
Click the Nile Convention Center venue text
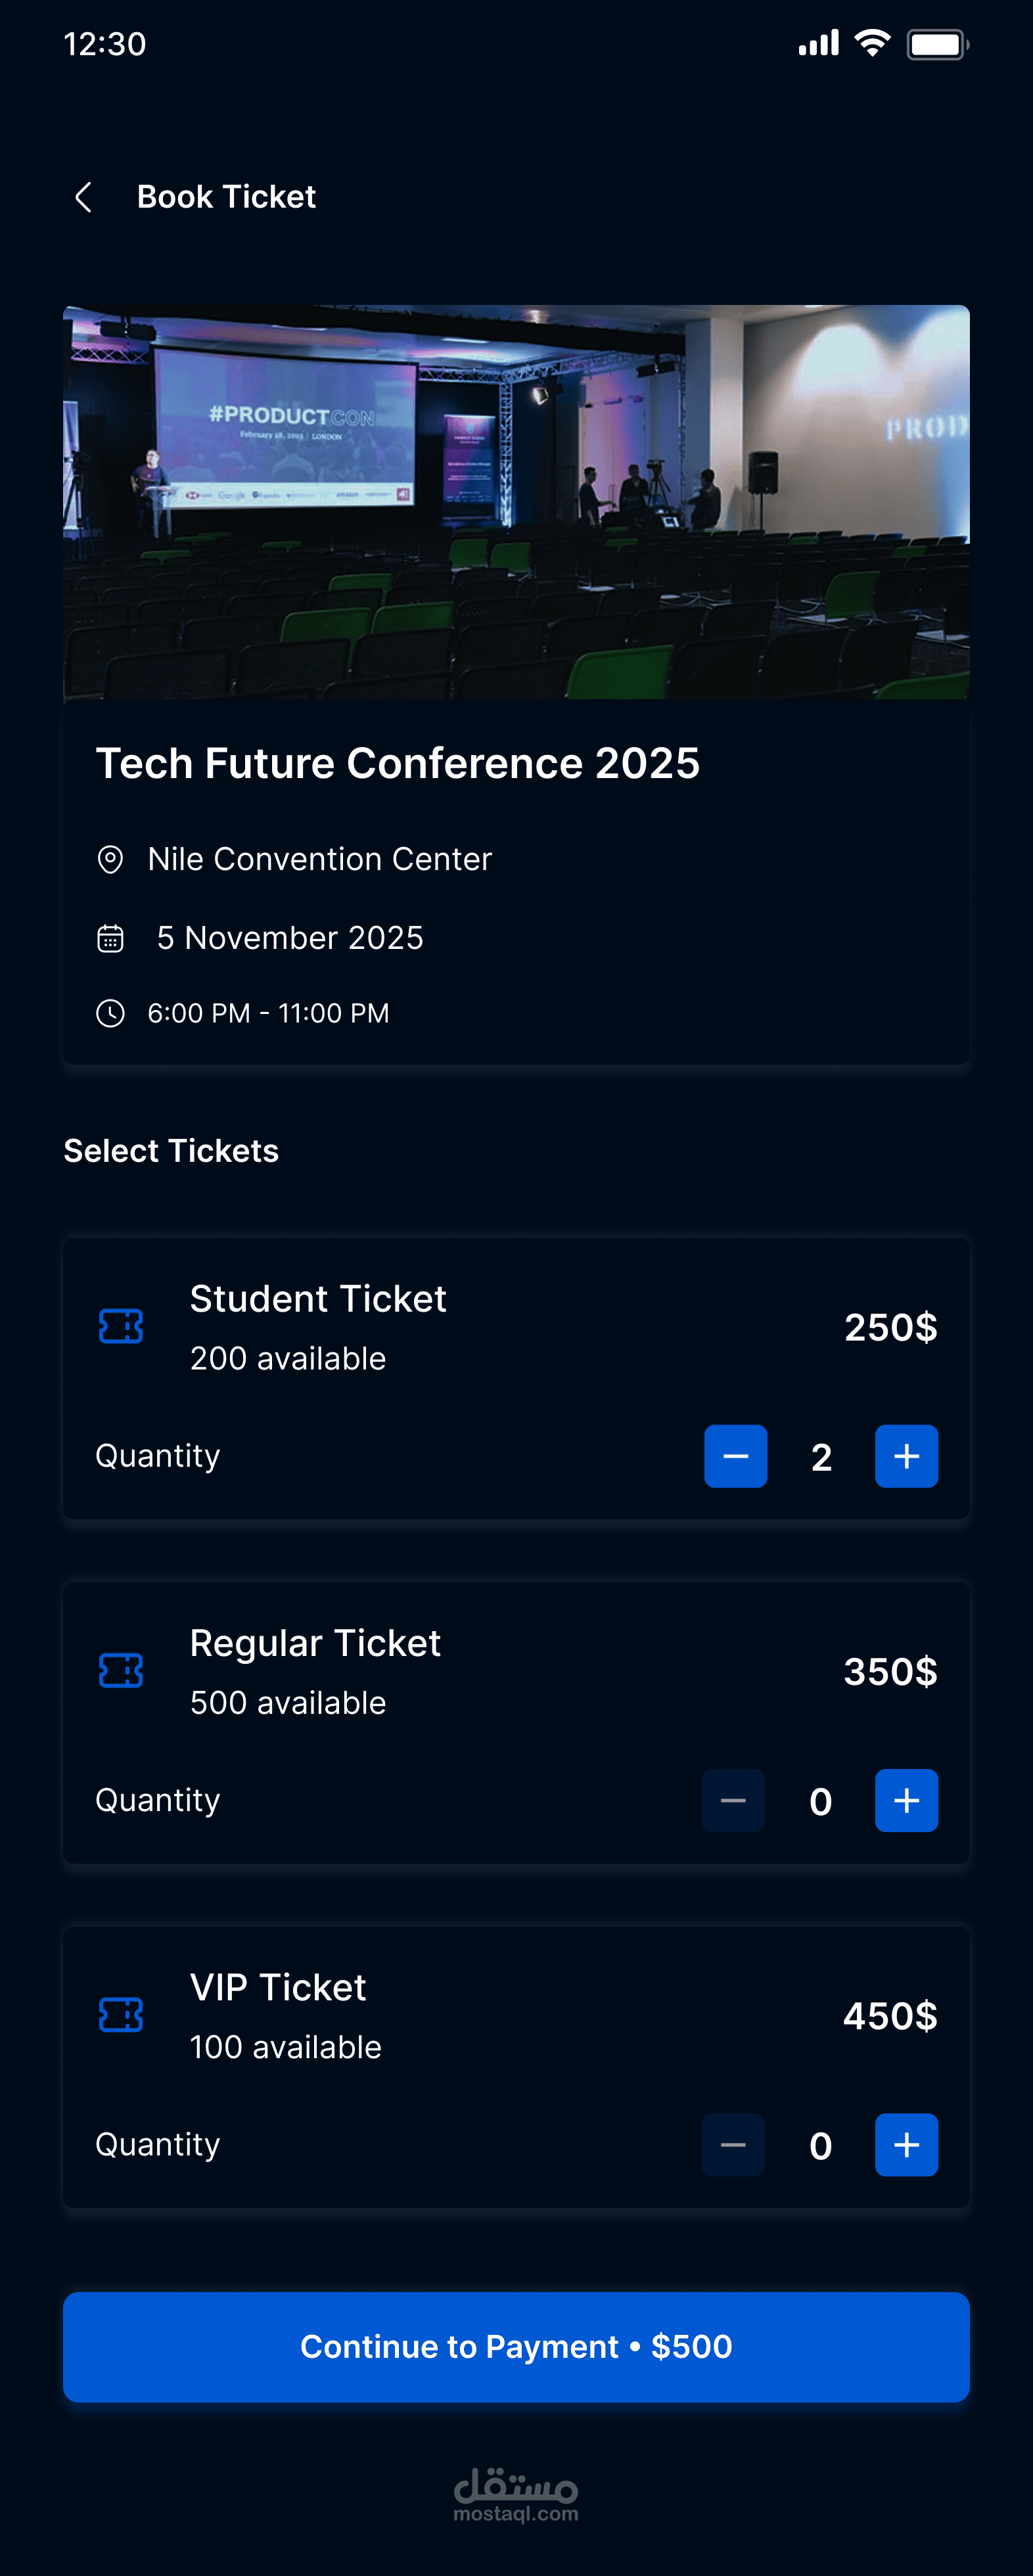point(319,859)
